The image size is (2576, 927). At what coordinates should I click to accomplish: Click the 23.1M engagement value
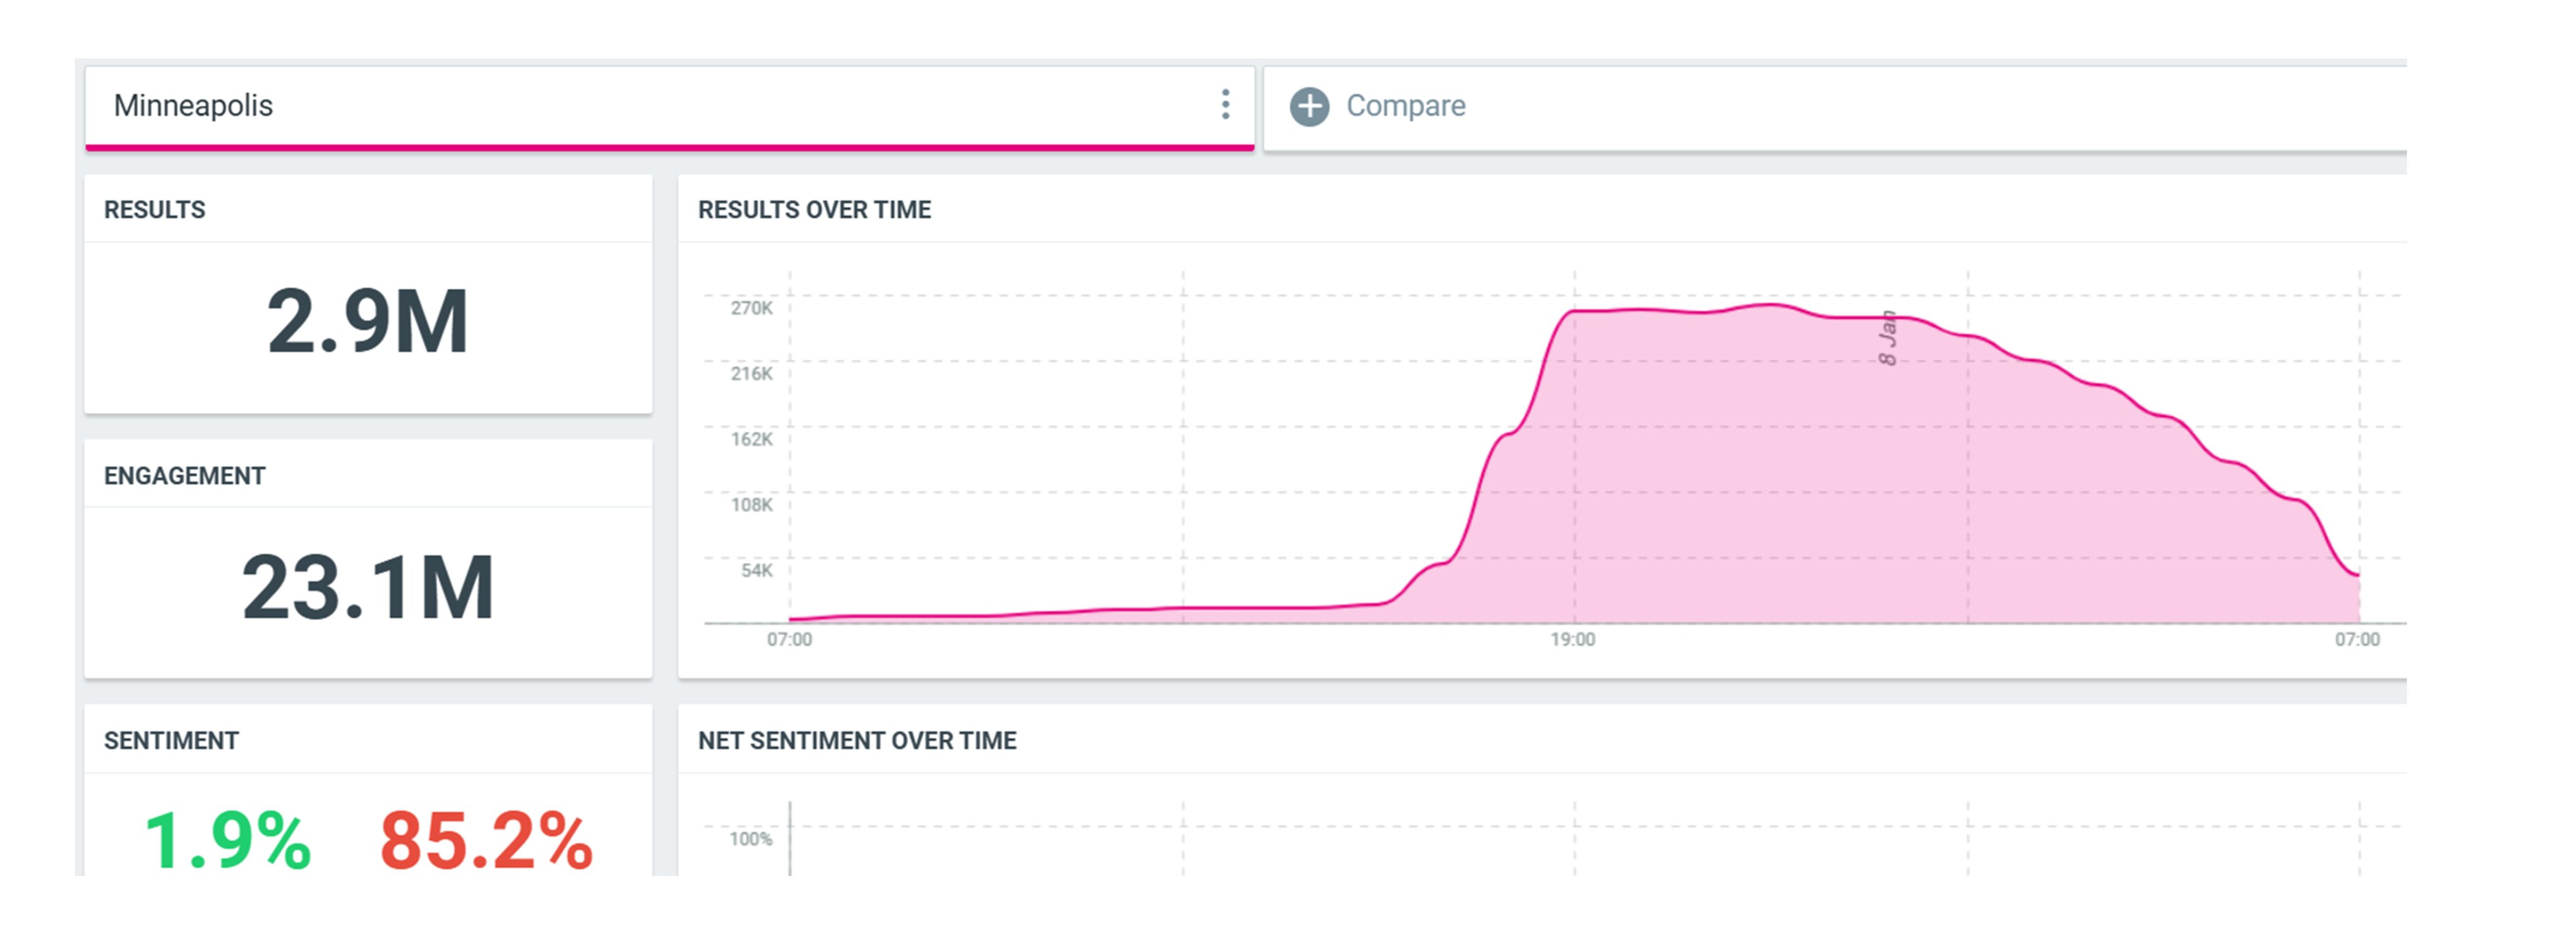tap(367, 588)
